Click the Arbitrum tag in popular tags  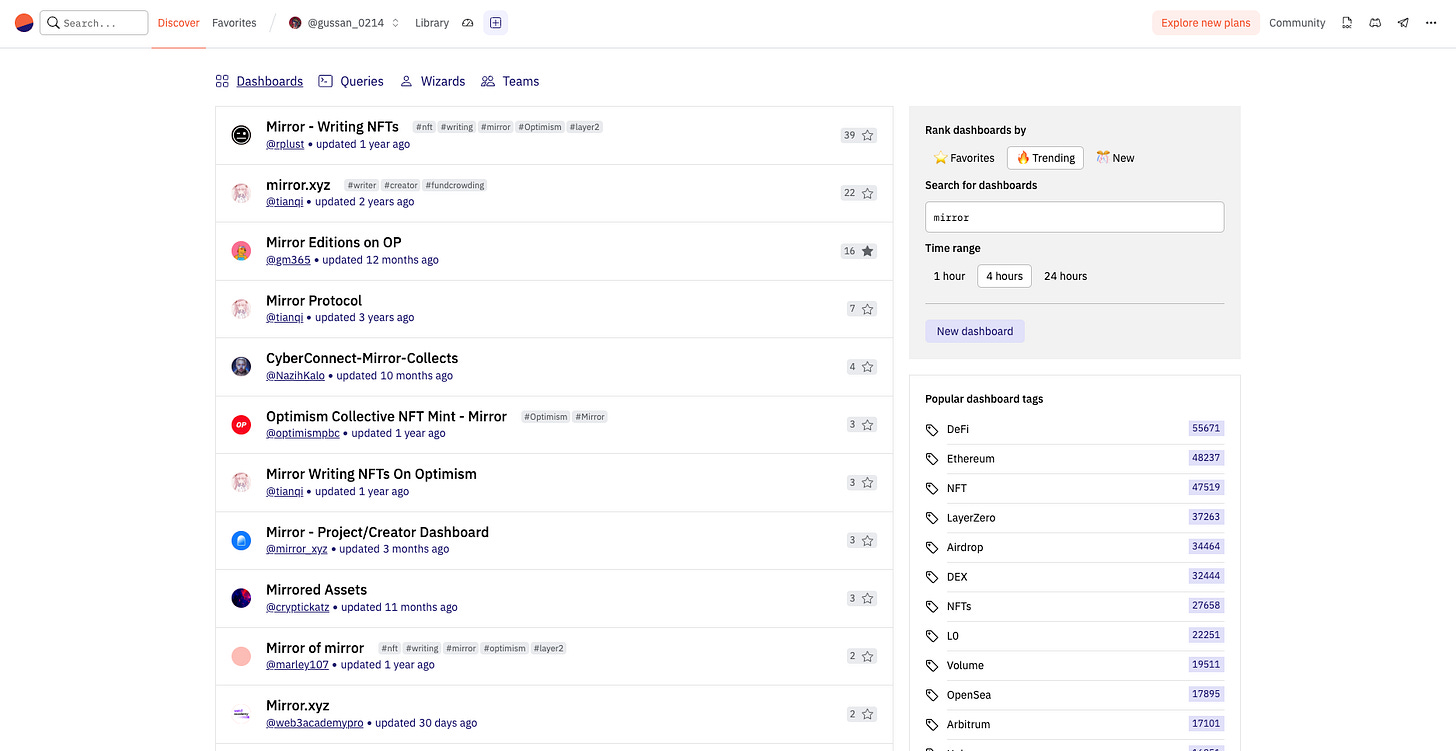coord(968,724)
